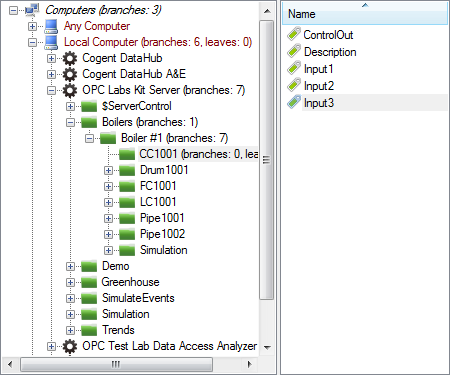This screenshot has height=375, width=450.
Task: Click the OPC Labs Kit Server gear icon
Action: tap(70, 90)
